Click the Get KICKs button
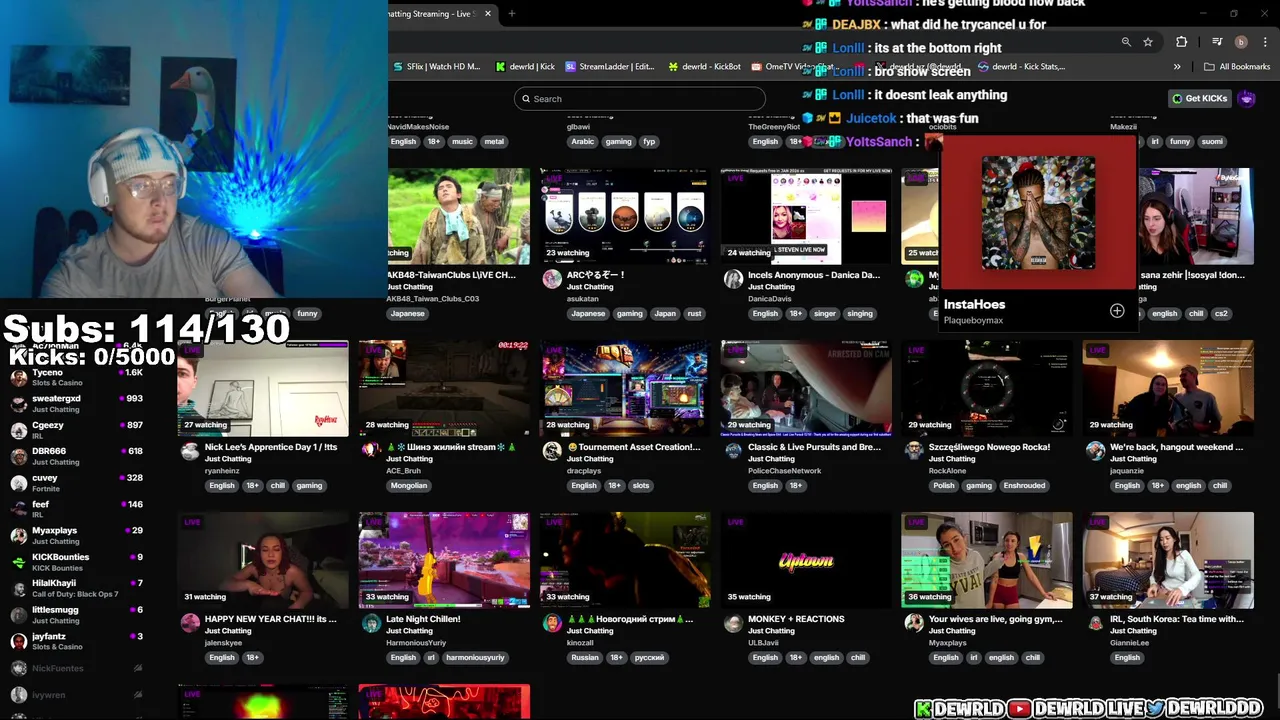This screenshot has height=720, width=1280. click(1199, 98)
